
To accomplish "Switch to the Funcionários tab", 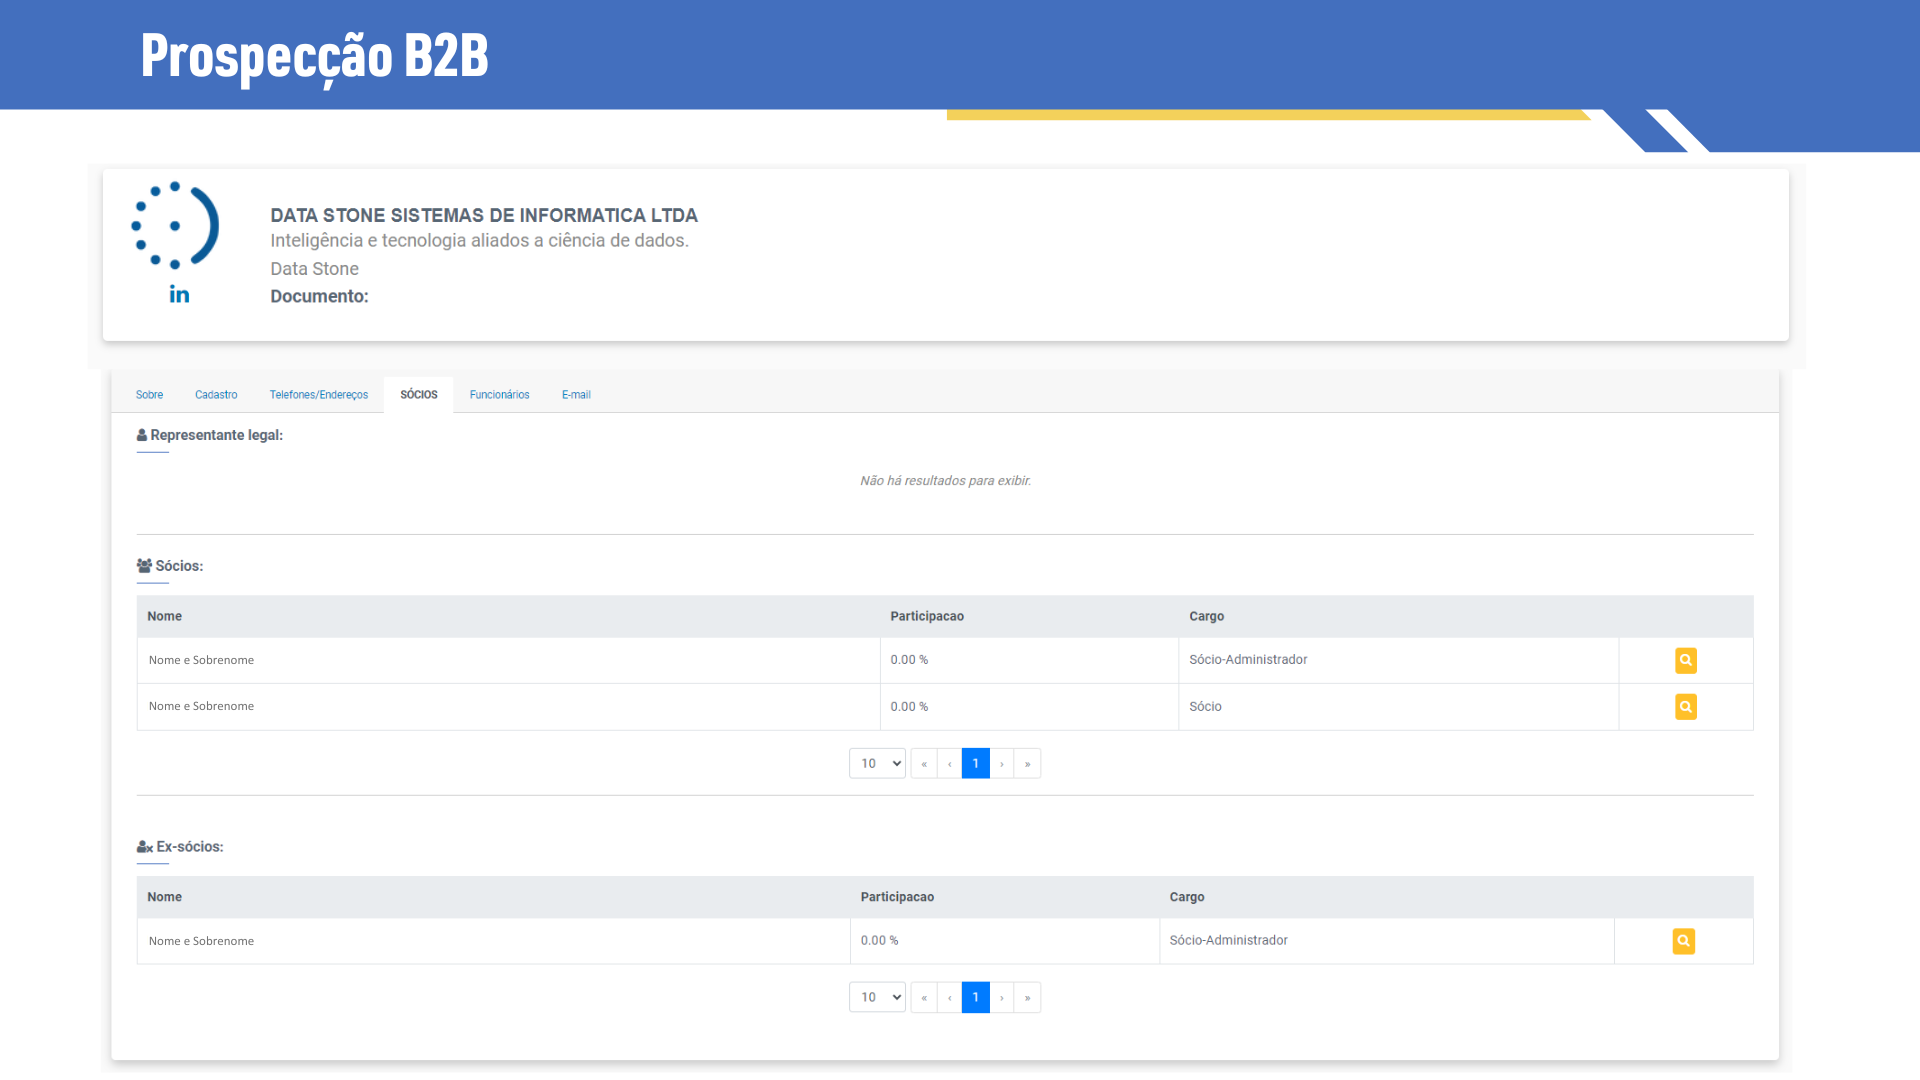I will pos(499,395).
